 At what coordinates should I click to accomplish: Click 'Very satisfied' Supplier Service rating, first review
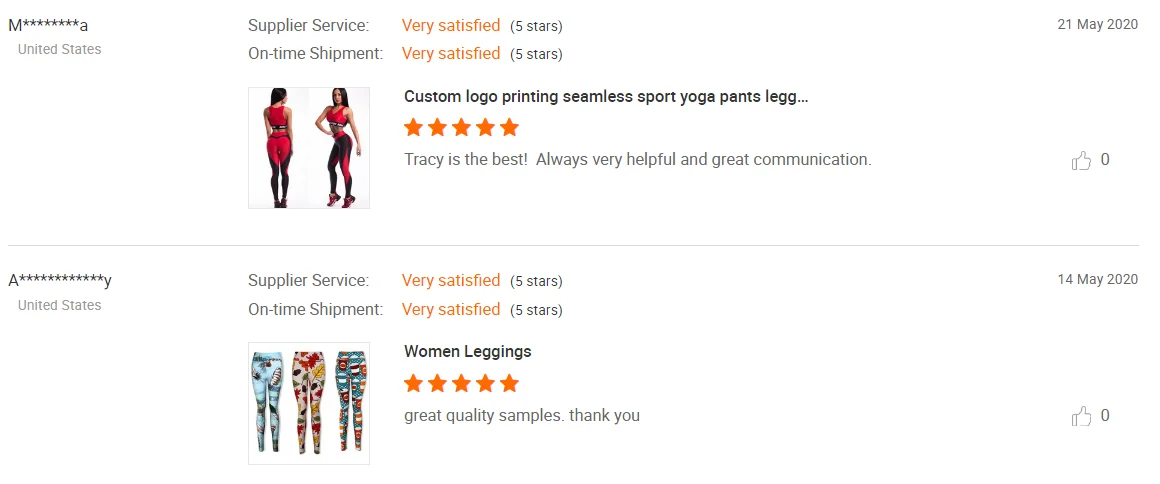[x=451, y=25]
